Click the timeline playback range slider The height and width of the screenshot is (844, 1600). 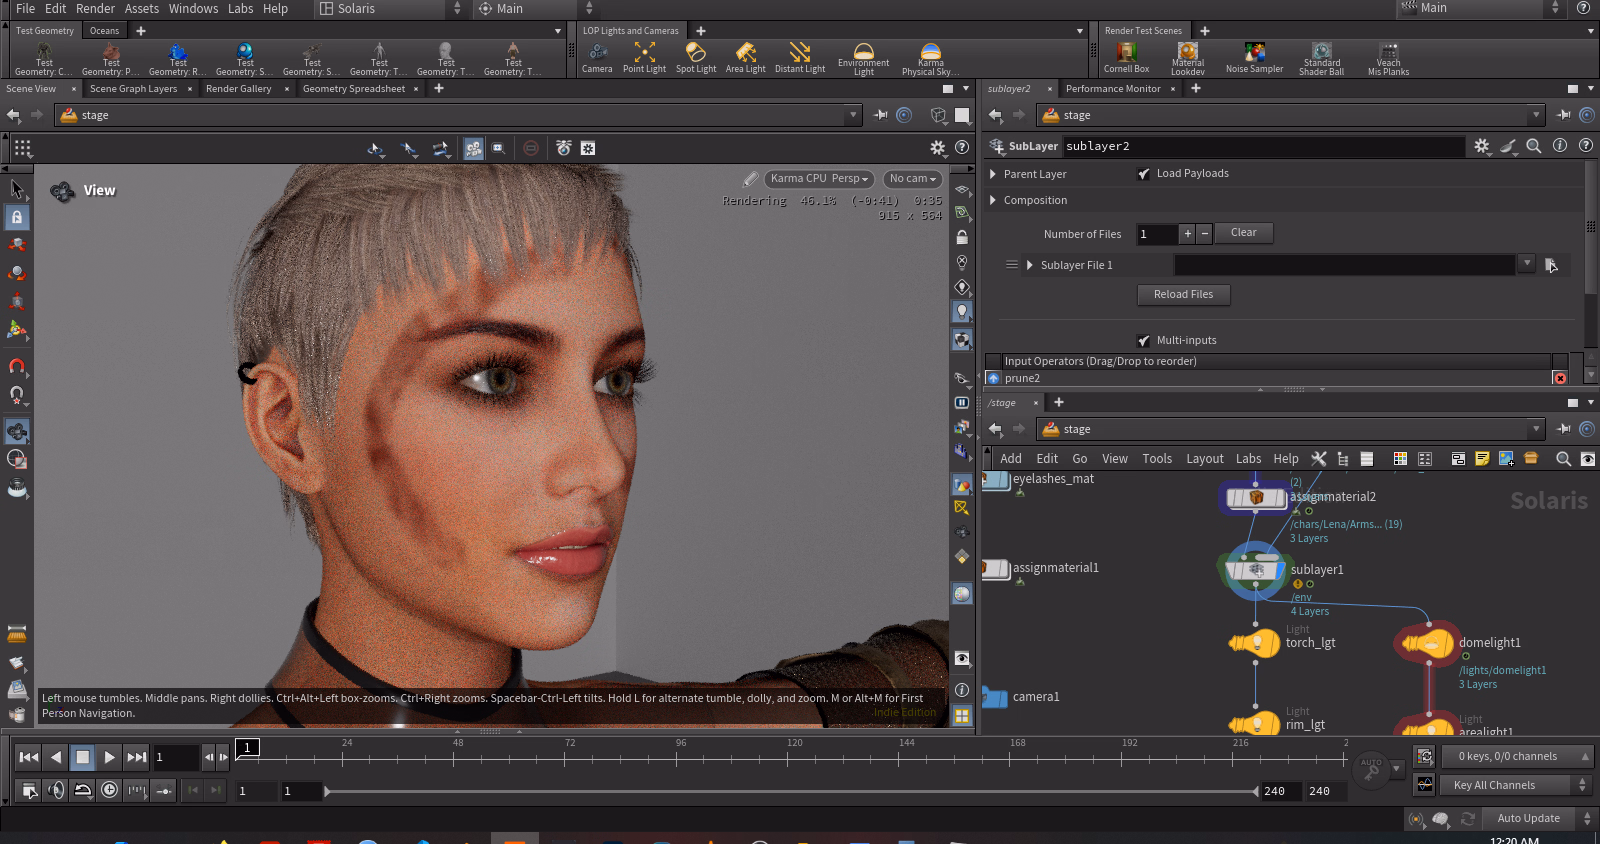[x=790, y=792]
